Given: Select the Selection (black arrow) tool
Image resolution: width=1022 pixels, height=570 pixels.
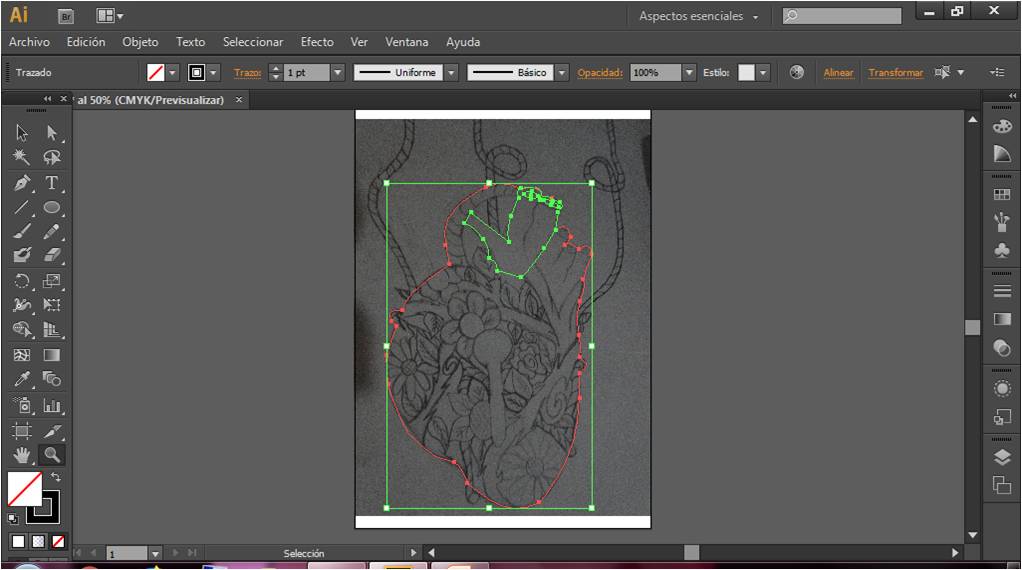Looking at the screenshot, I should [22, 133].
